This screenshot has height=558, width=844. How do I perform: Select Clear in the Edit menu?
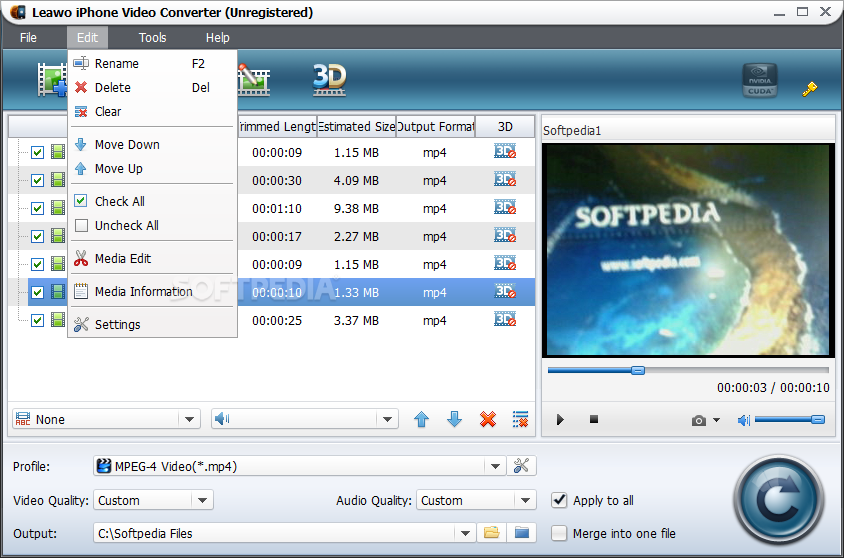(152, 111)
